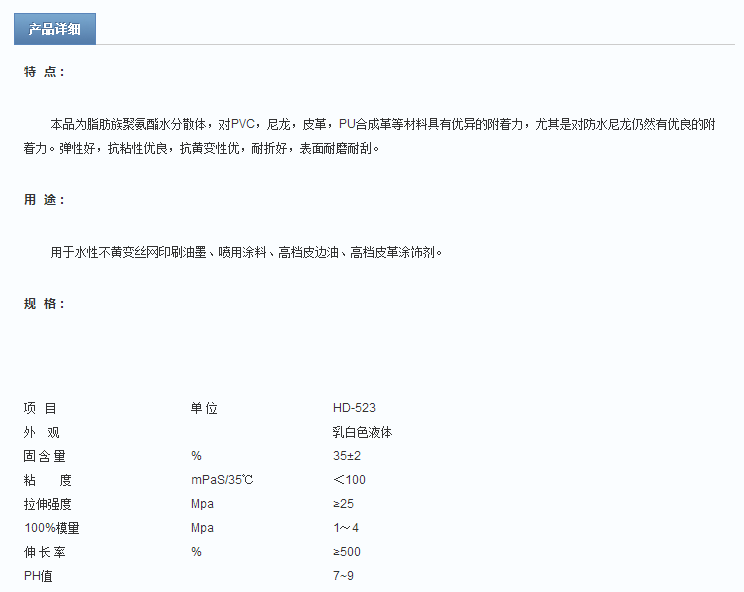Screen dimensions: 744x592
Task: Click the mPaS/35℃ unit cell
Action: (222, 480)
